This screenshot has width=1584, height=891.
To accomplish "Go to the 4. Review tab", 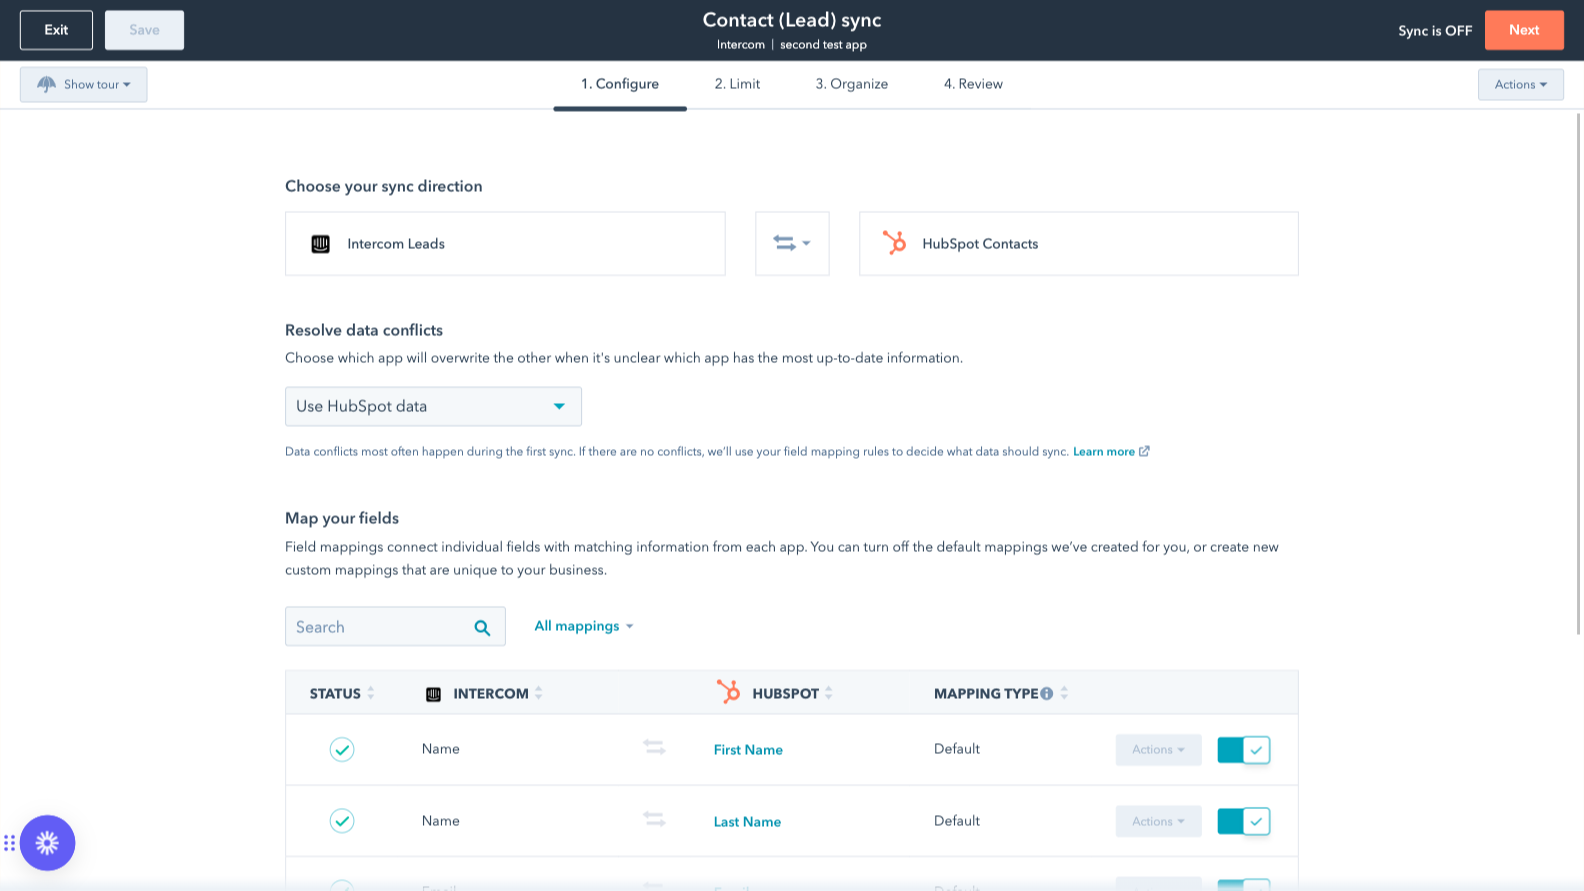I will click(x=973, y=84).
